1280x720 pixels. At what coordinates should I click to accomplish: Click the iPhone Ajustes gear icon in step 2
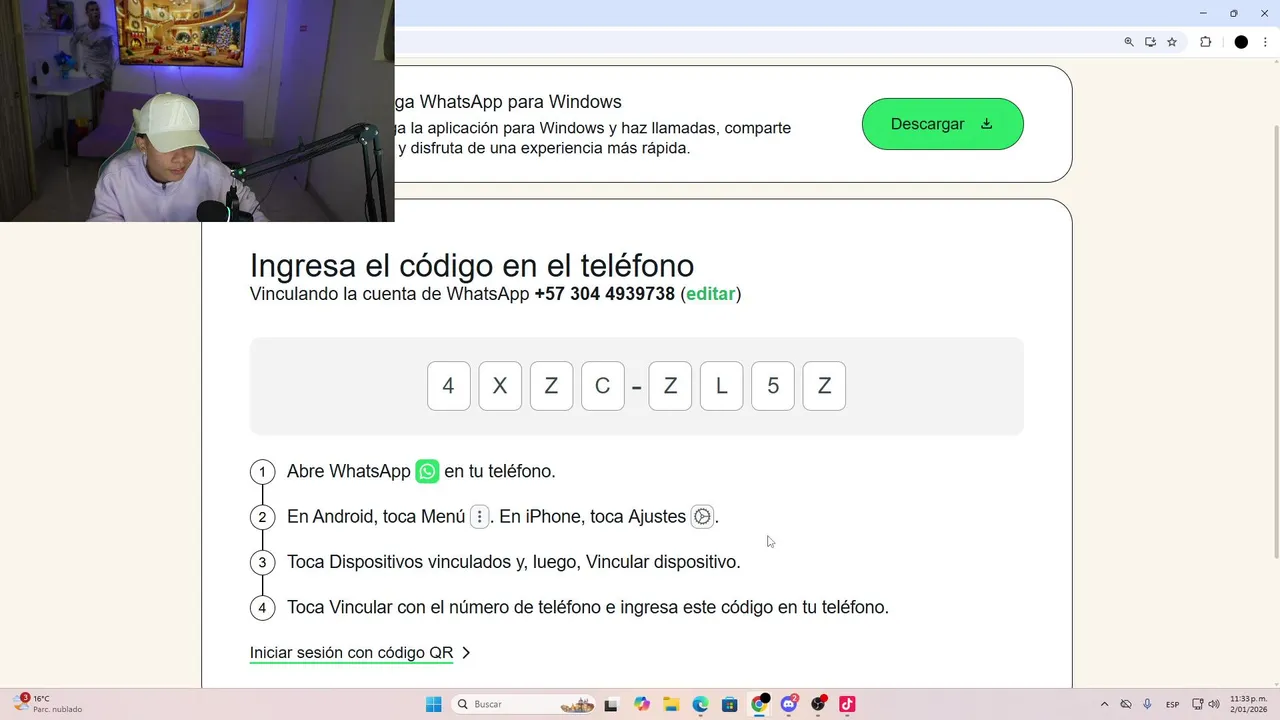tap(702, 517)
